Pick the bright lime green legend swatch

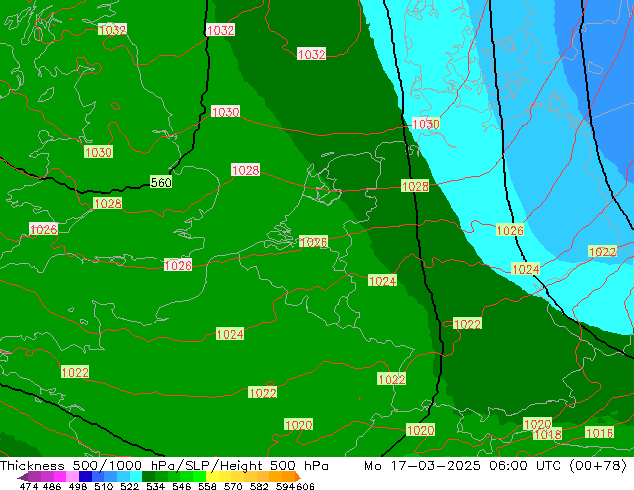tap(199, 477)
